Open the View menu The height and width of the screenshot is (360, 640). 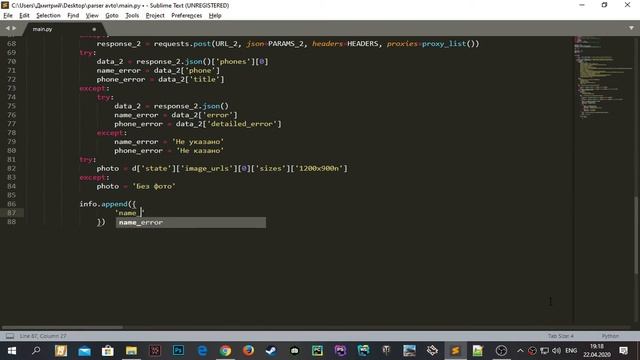[92, 16]
